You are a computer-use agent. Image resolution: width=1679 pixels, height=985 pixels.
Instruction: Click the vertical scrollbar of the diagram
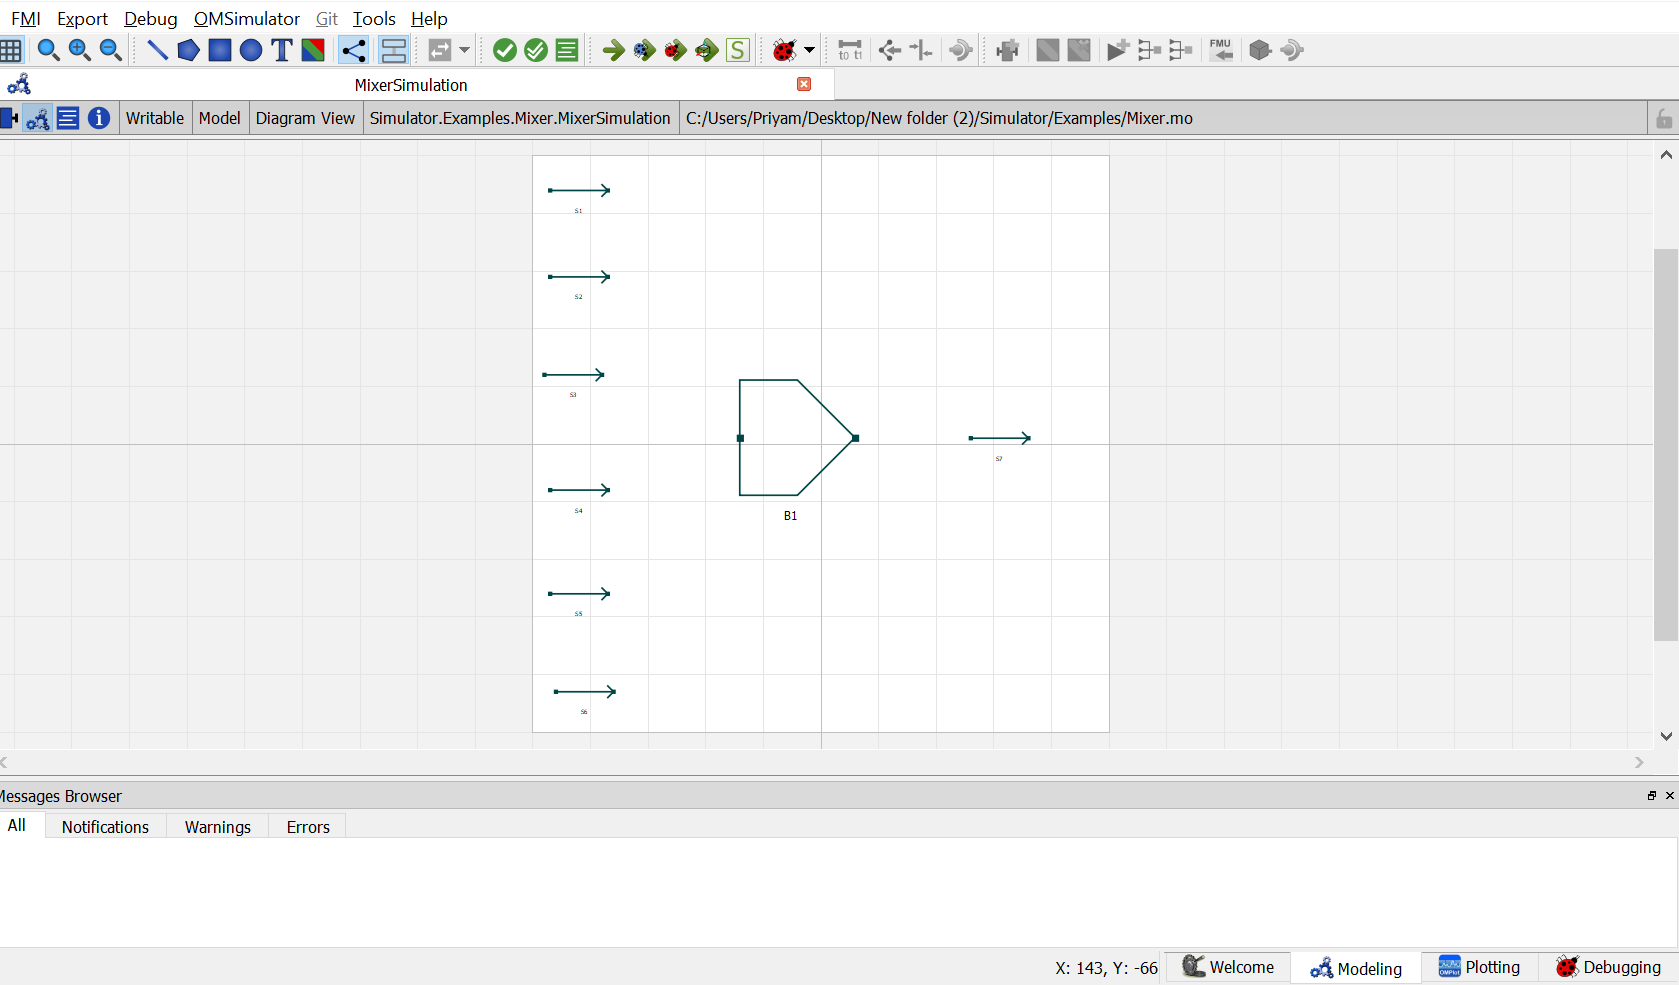[1665, 444]
